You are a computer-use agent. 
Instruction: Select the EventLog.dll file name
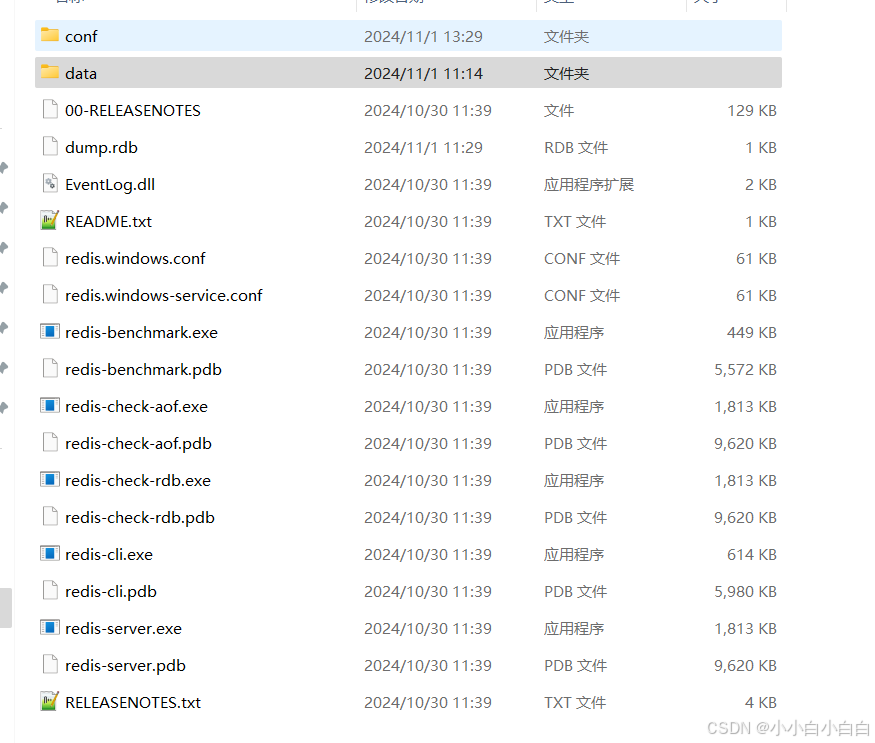coord(110,184)
